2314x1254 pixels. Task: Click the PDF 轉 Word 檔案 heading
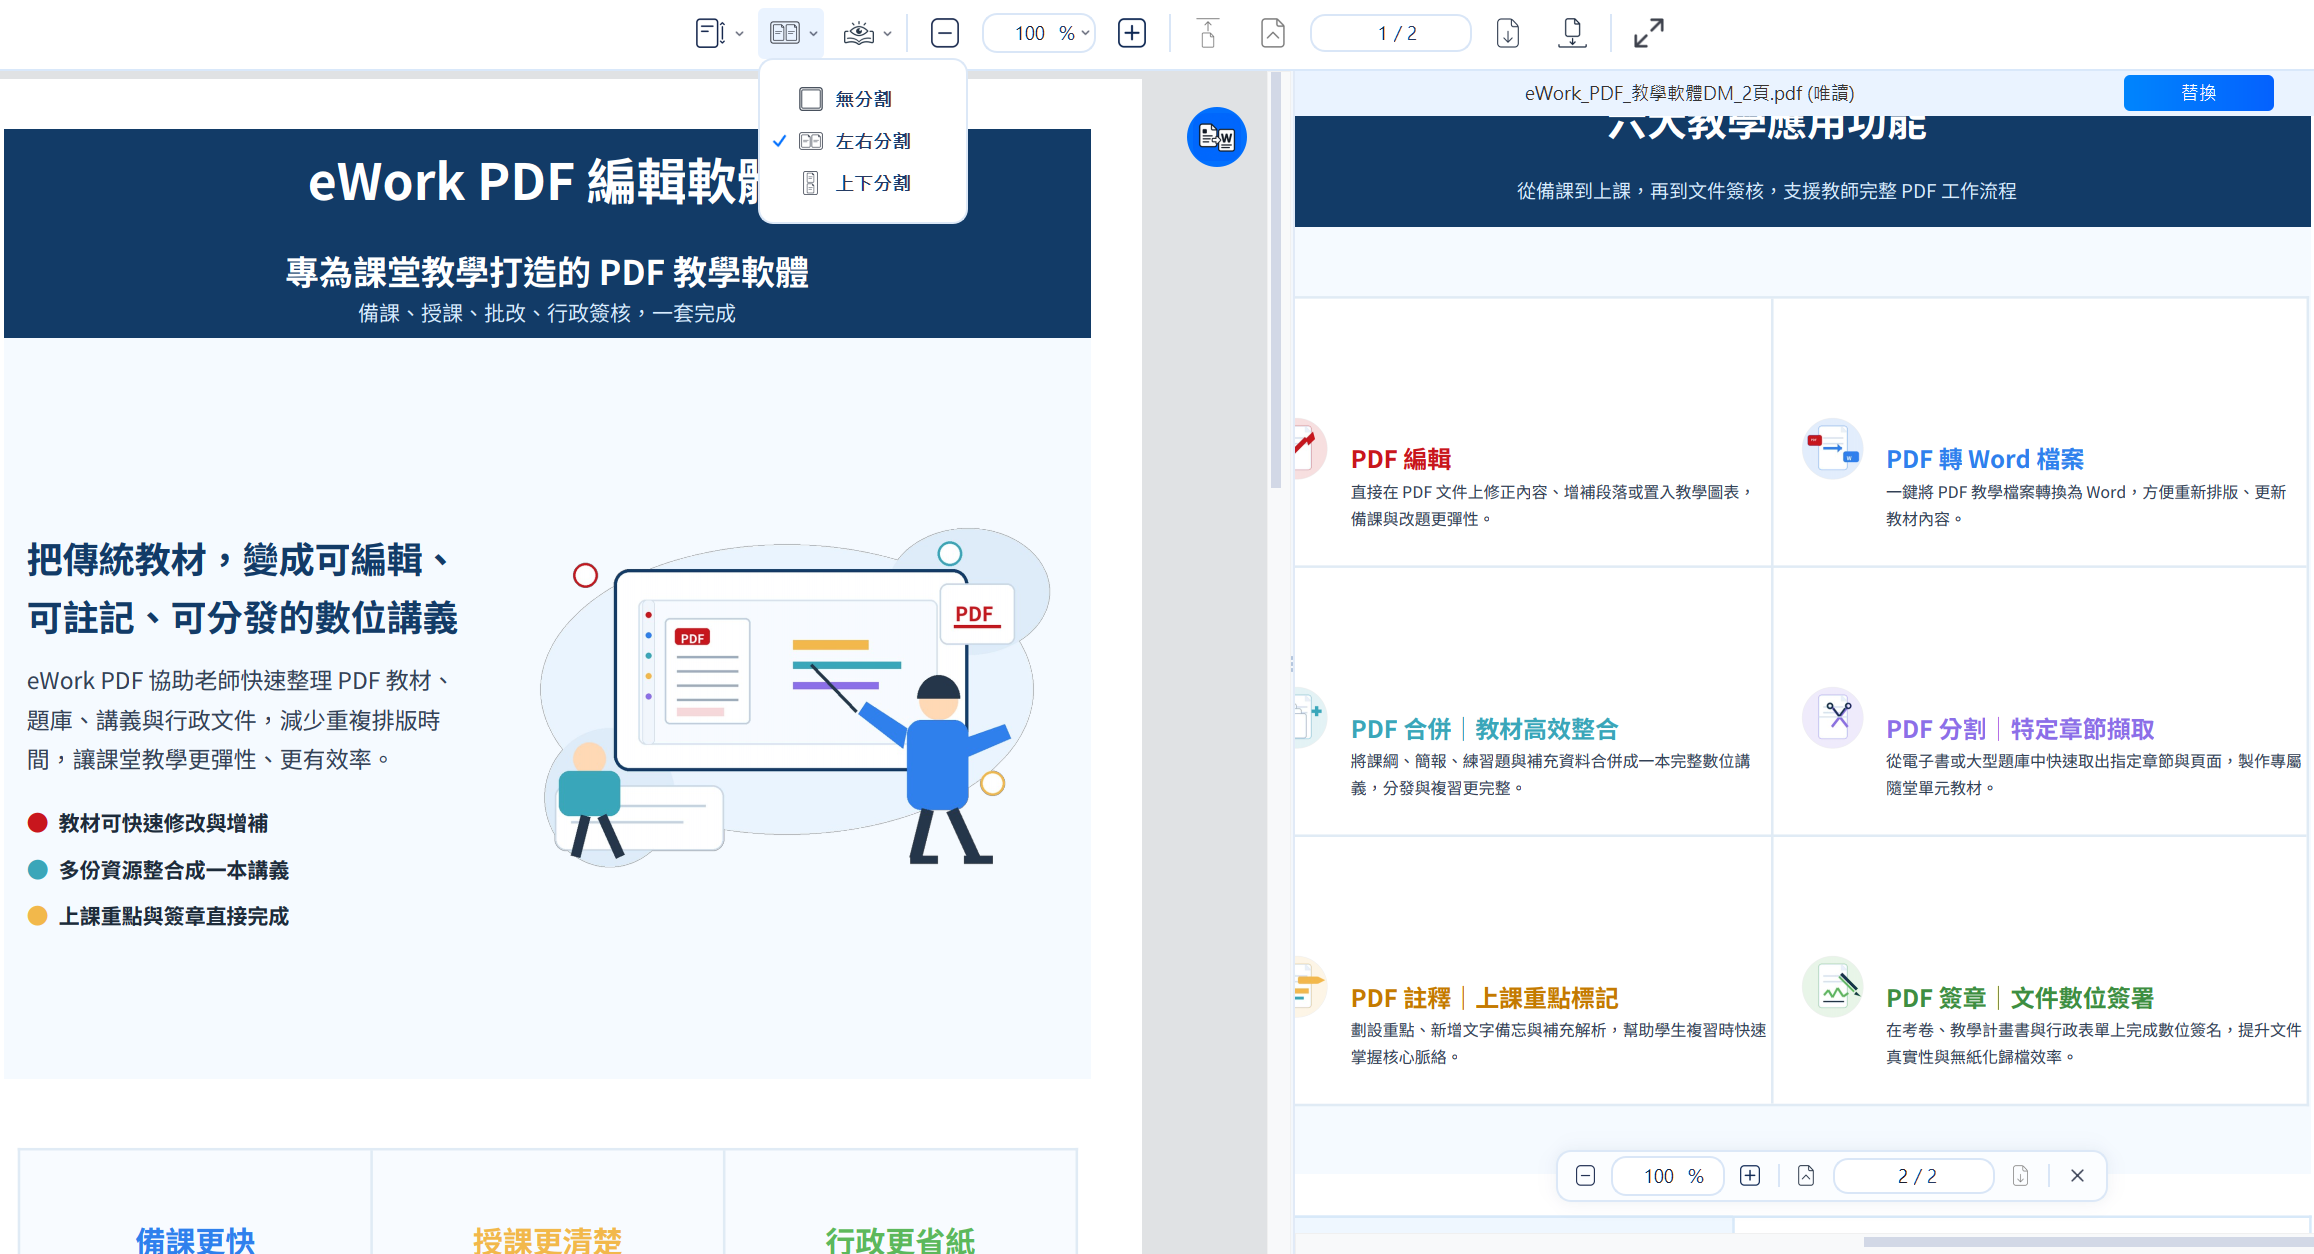[x=1985, y=459]
